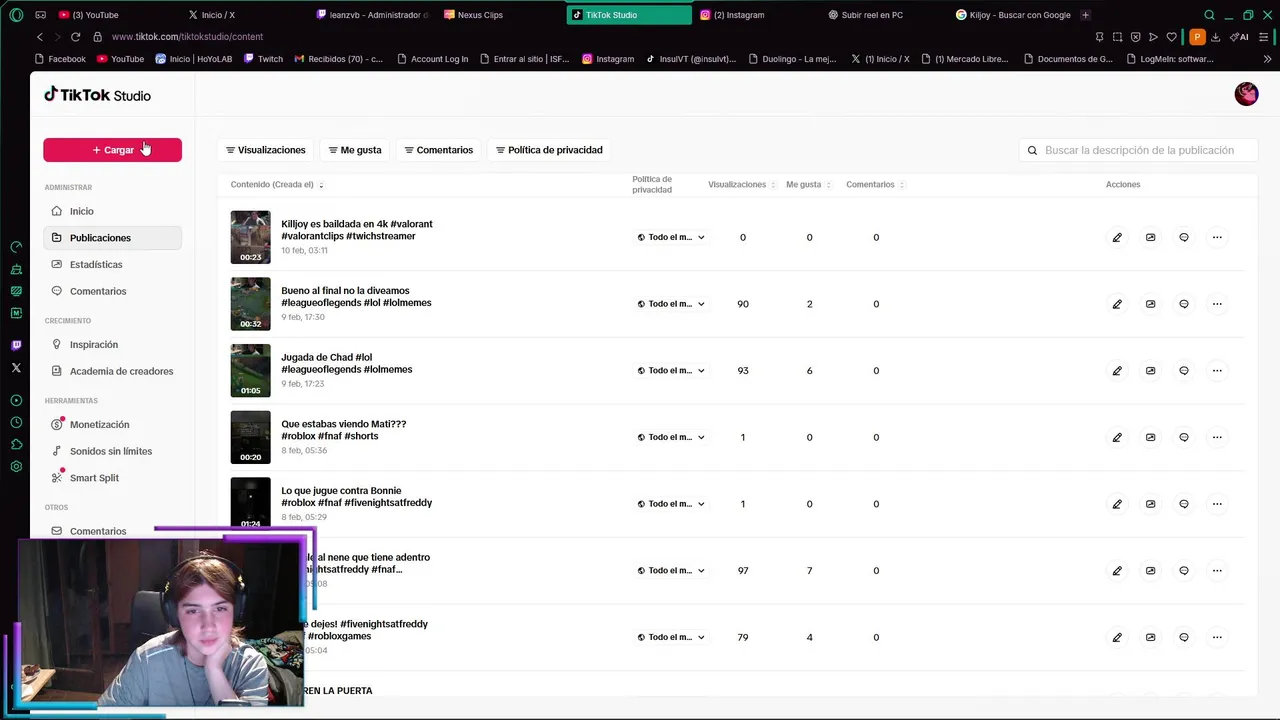1280x720 pixels.
Task: Go to Inicio in sidebar
Action: click(112, 211)
